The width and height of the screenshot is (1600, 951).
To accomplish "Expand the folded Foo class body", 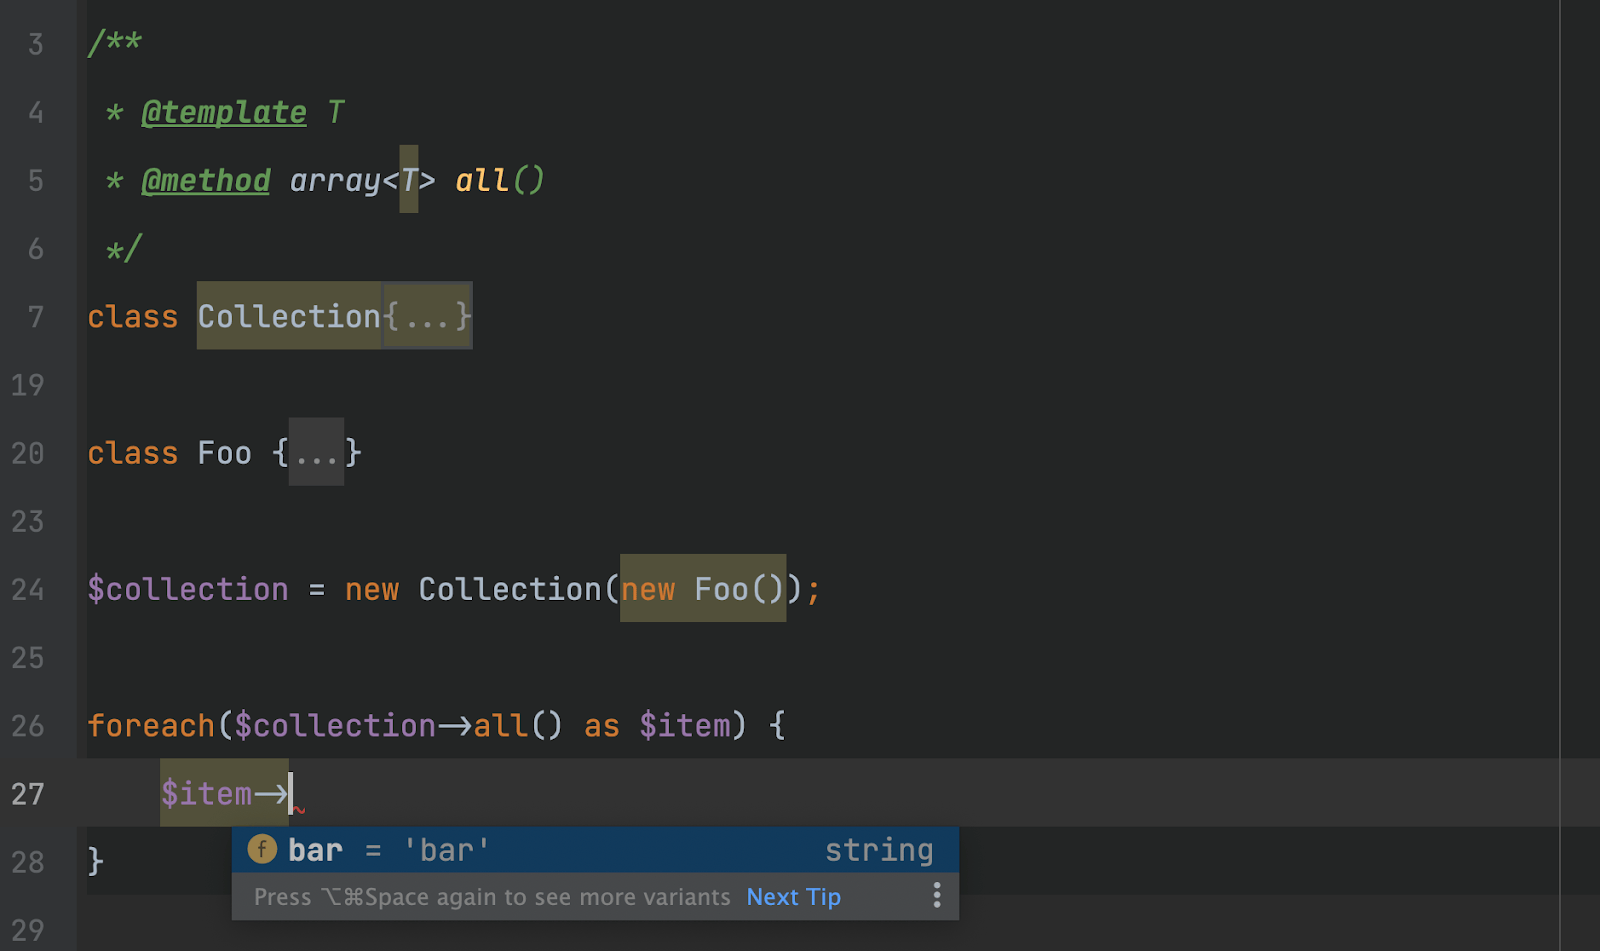I will point(316,453).
